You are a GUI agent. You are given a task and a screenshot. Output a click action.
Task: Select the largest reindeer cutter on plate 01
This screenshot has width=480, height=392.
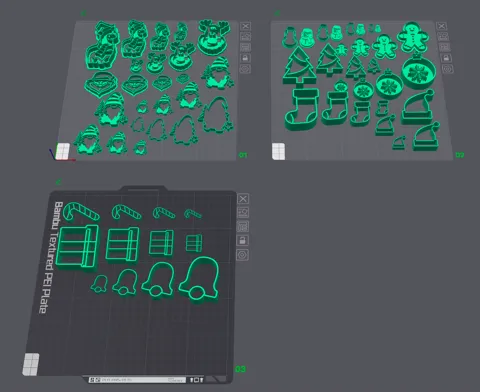[x=213, y=37]
